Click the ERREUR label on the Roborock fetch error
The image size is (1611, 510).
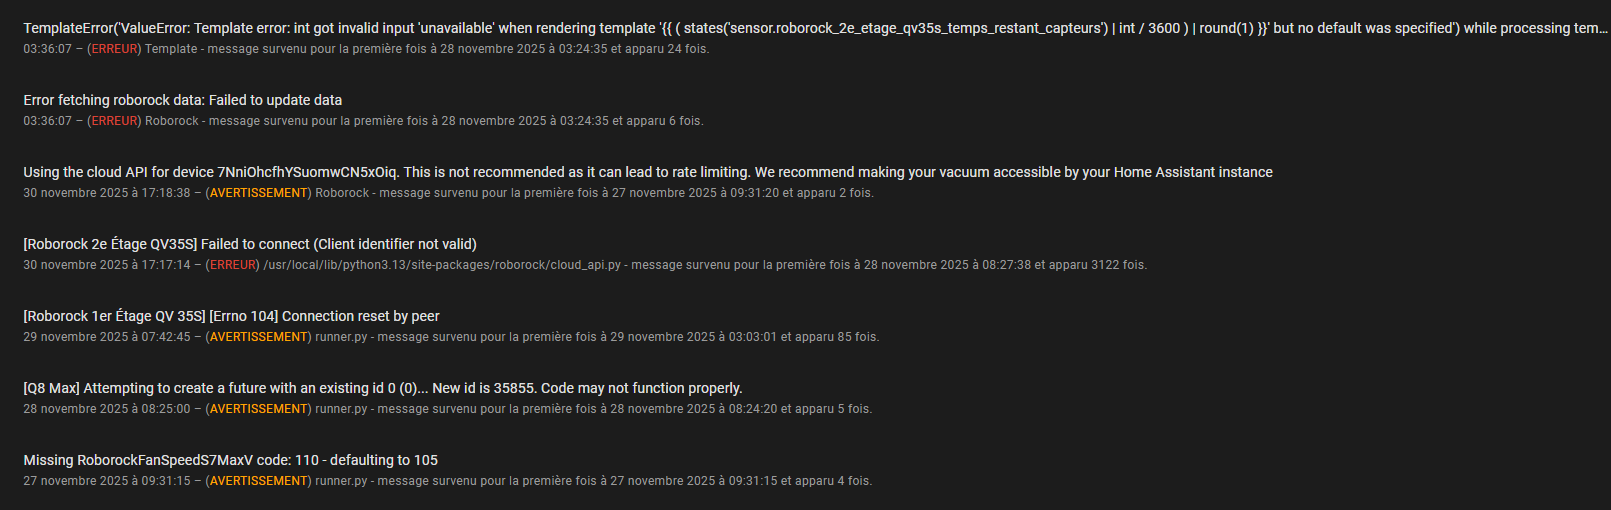click(114, 121)
